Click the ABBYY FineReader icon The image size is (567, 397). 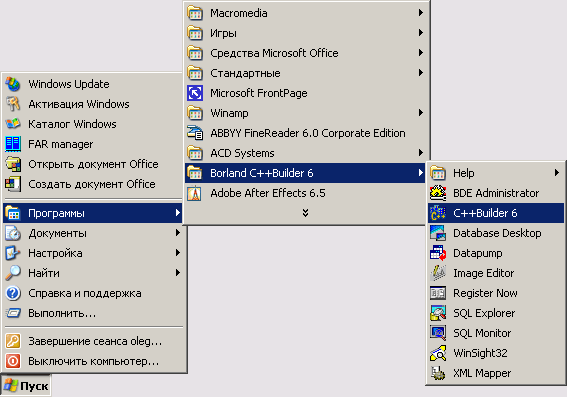195,133
